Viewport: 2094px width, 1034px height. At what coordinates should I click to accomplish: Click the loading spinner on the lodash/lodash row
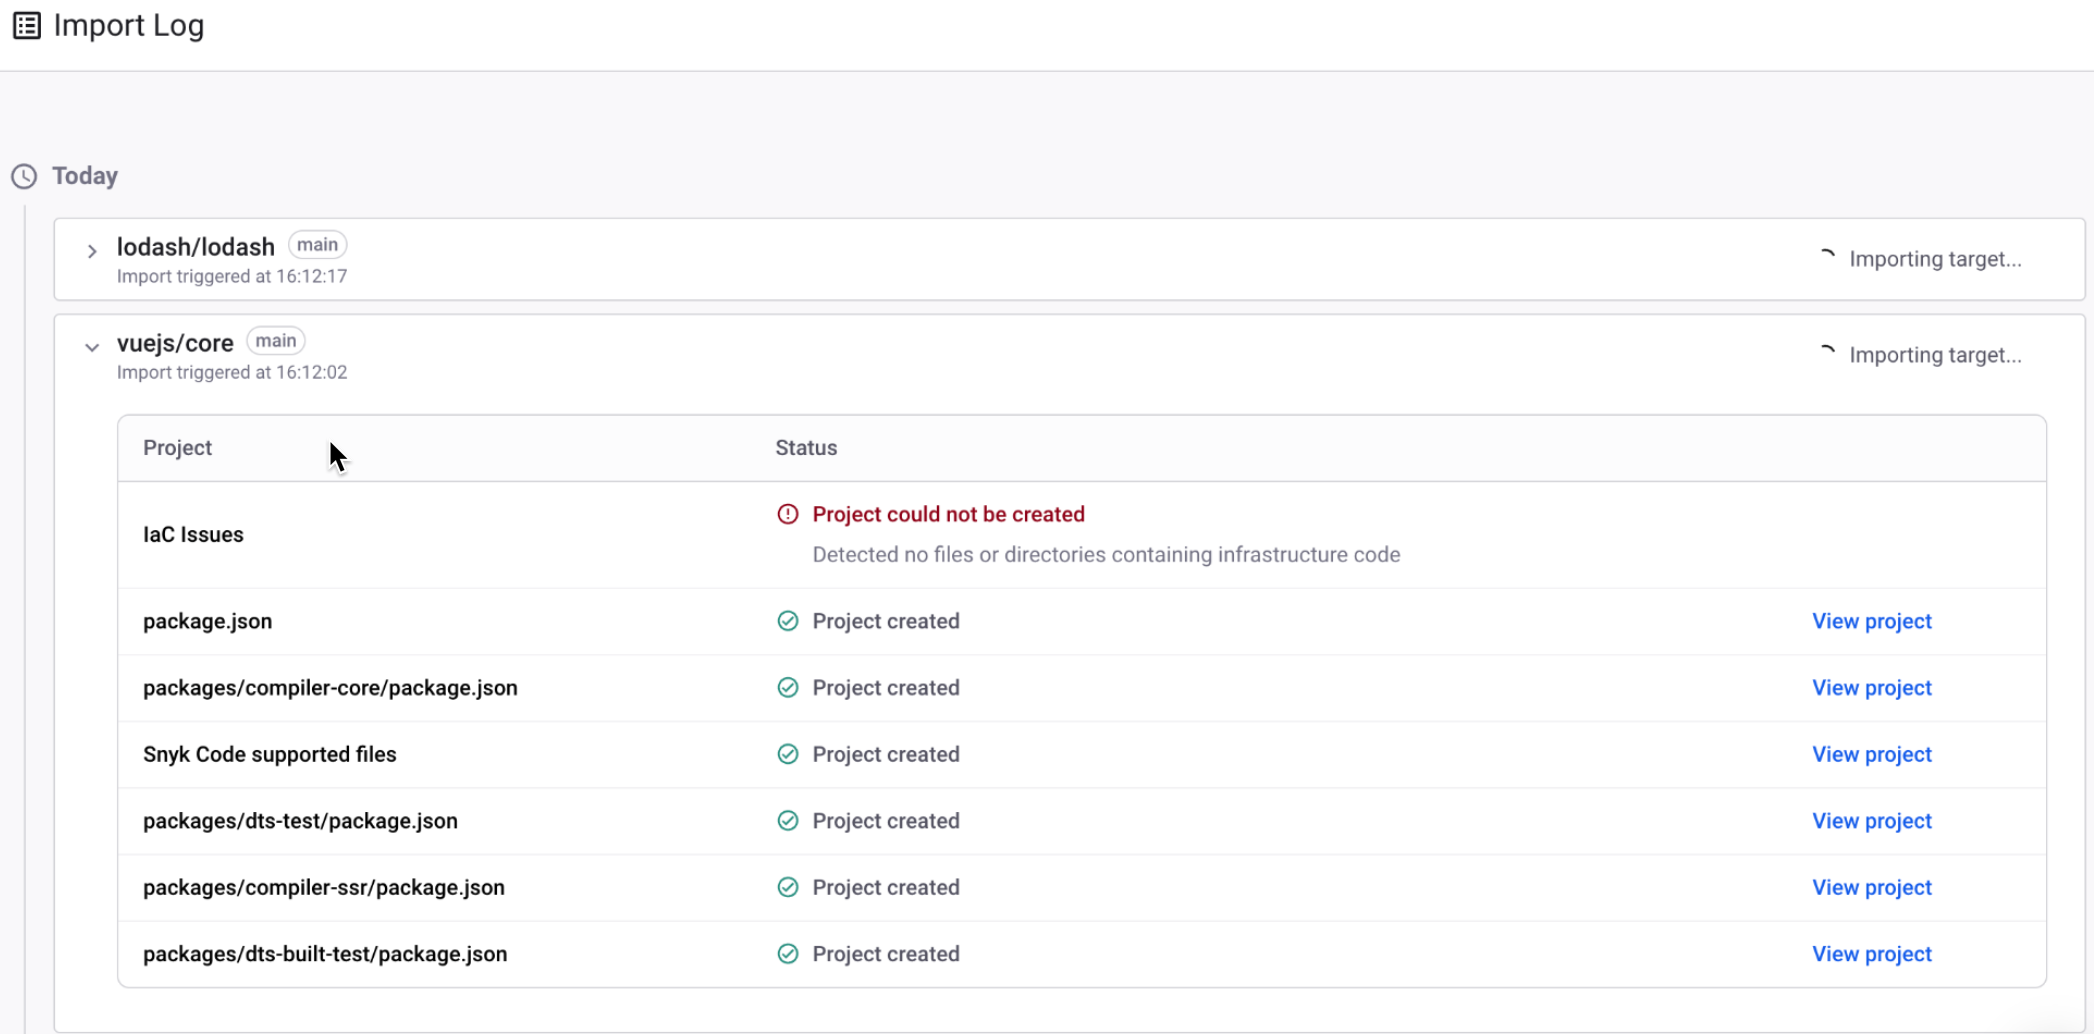point(1826,258)
